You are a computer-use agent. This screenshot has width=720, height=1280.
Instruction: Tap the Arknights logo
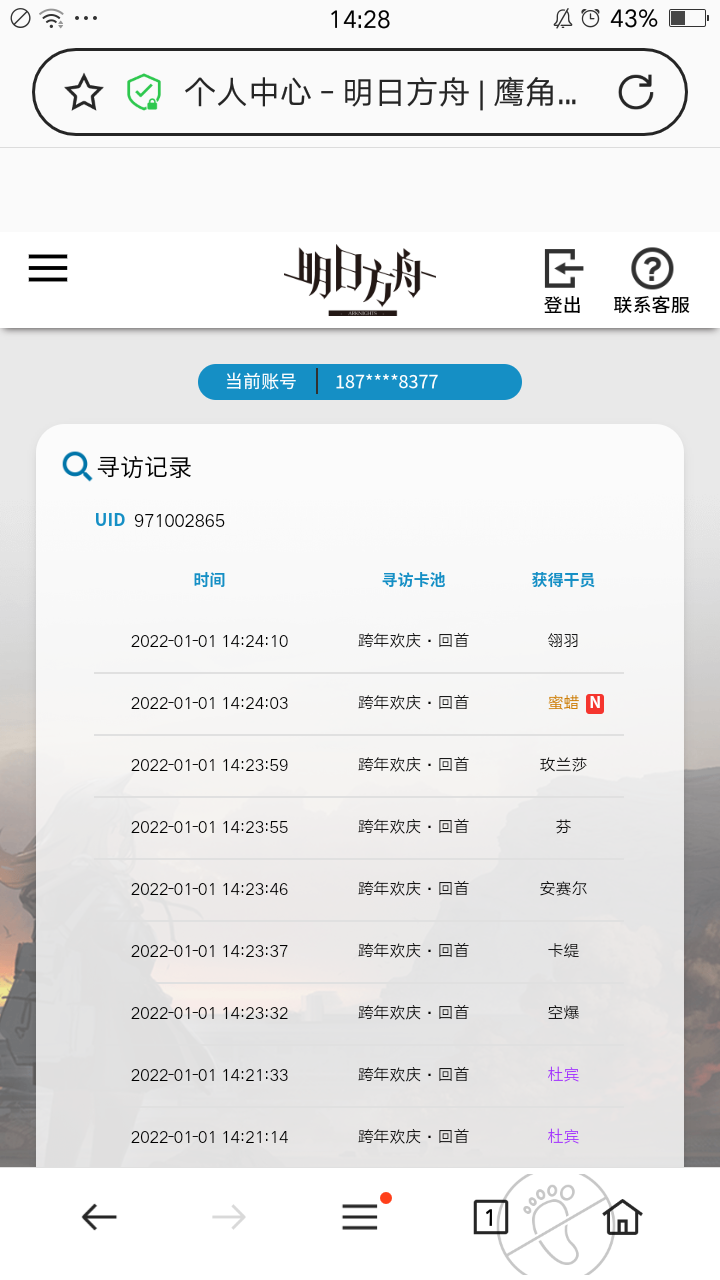click(x=360, y=280)
